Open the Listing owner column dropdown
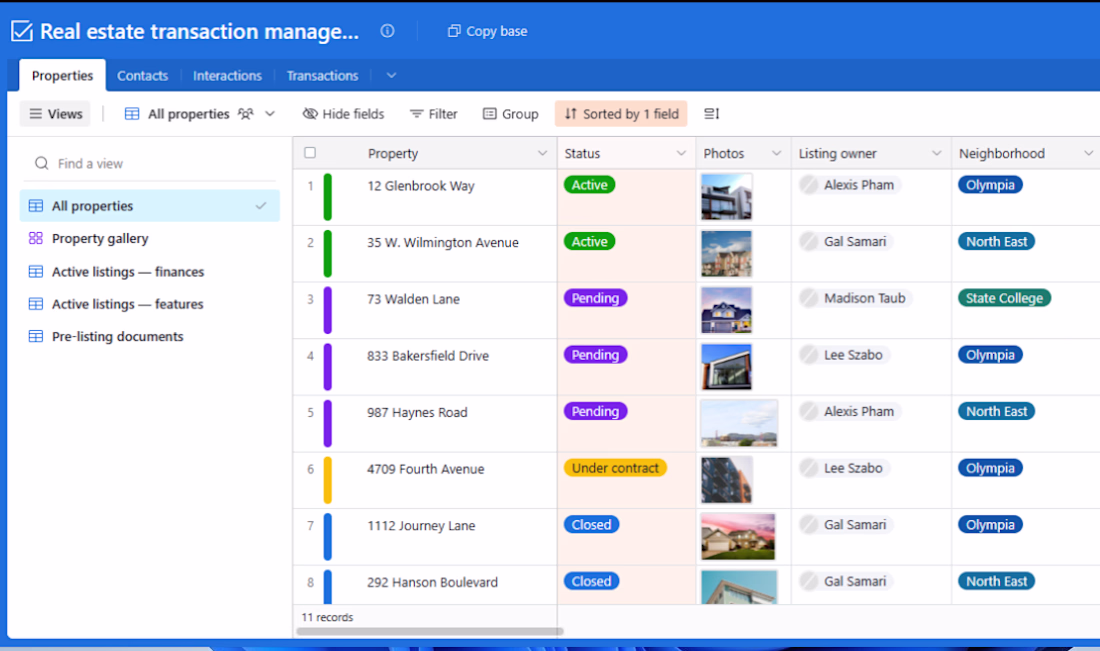This screenshot has width=1100, height=651. point(936,154)
